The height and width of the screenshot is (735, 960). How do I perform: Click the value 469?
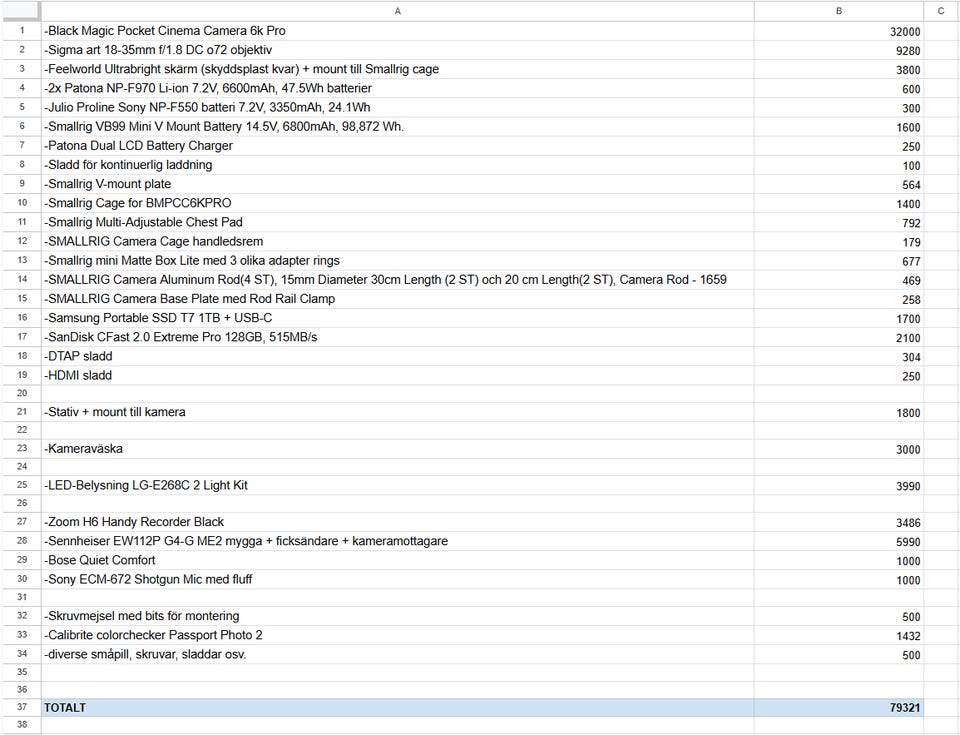911,281
